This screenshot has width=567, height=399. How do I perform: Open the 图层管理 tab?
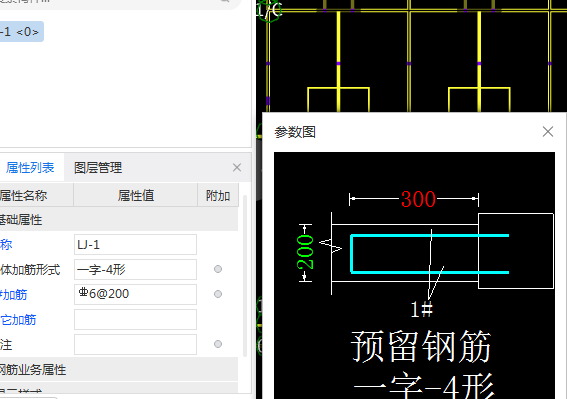98,168
